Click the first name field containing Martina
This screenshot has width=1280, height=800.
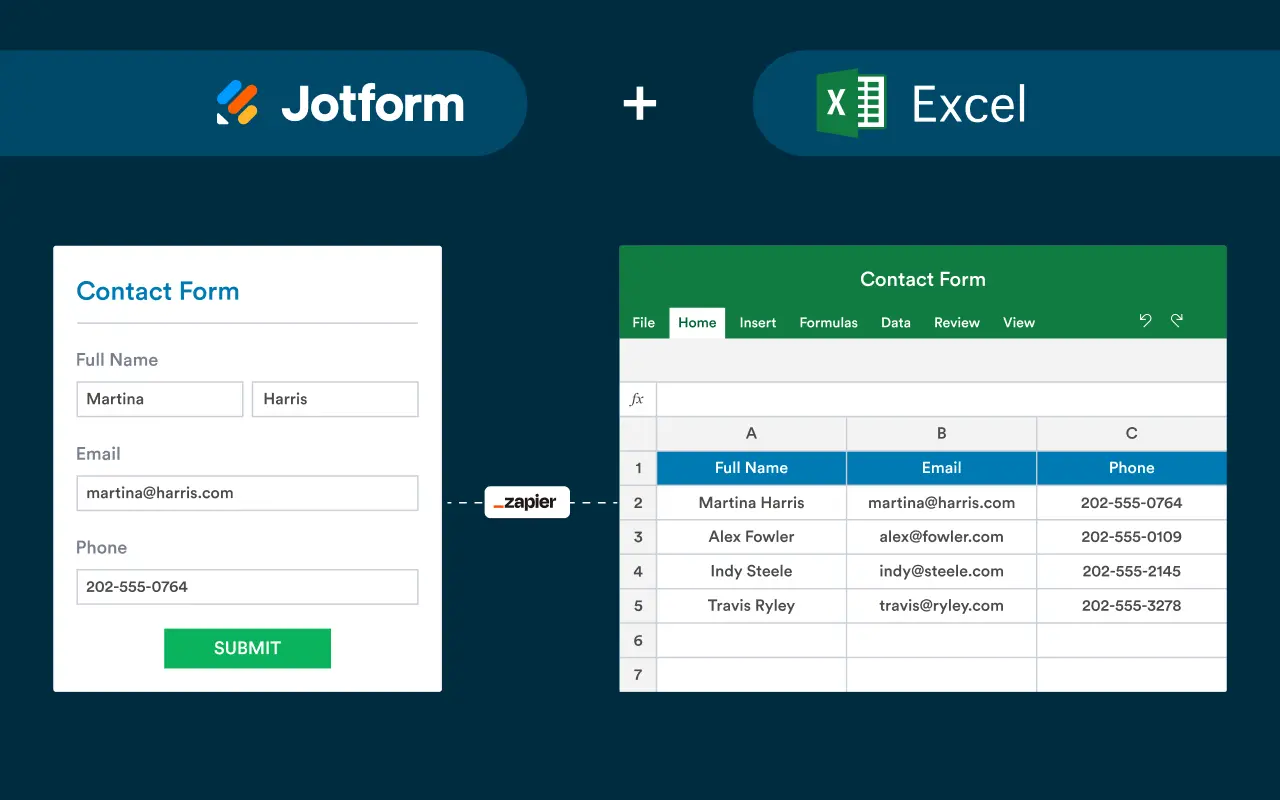pos(160,399)
